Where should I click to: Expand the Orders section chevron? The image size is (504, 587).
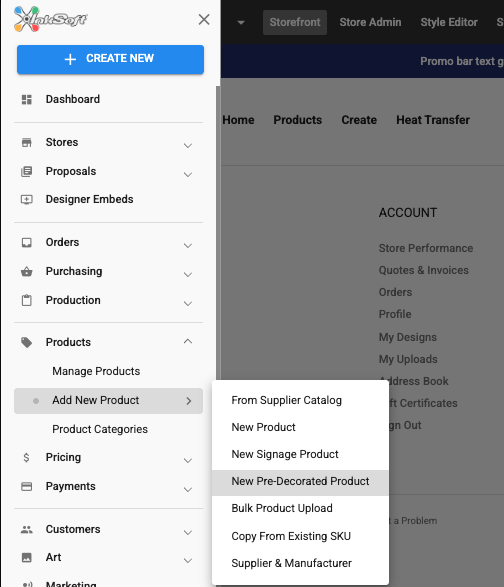coord(188,246)
